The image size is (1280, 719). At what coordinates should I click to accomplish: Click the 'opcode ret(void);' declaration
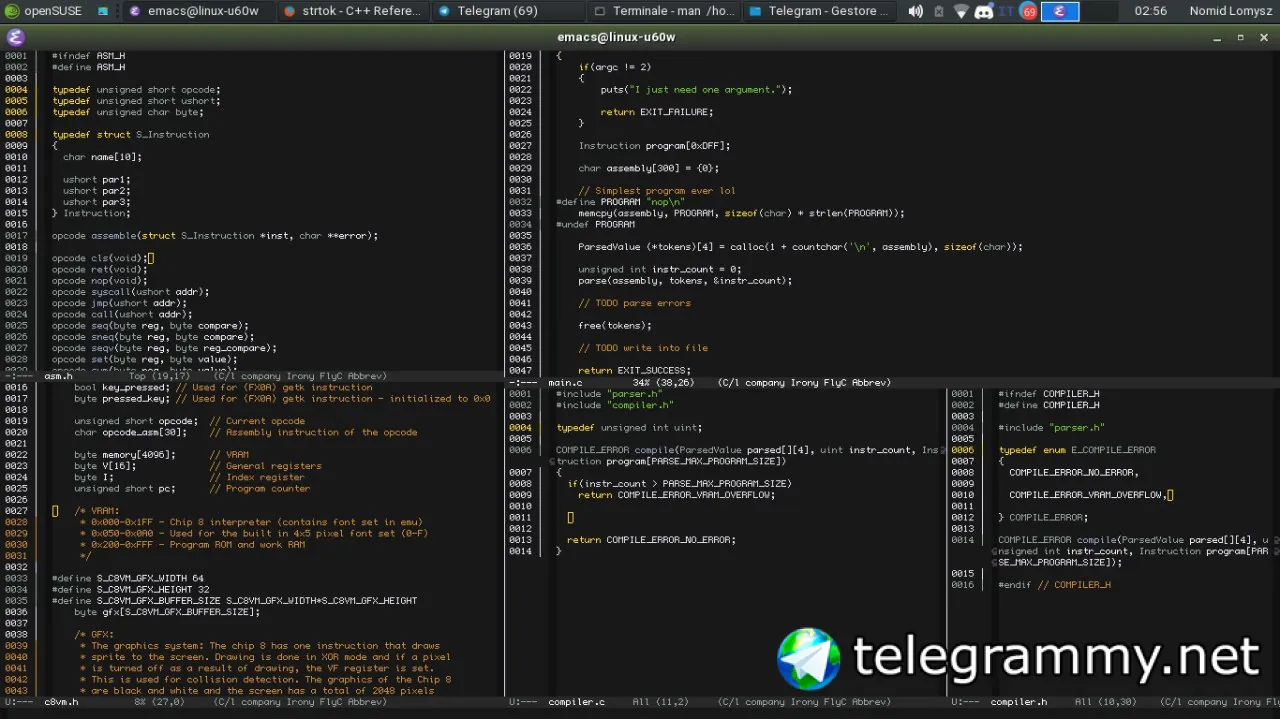(x=99, y=269)
